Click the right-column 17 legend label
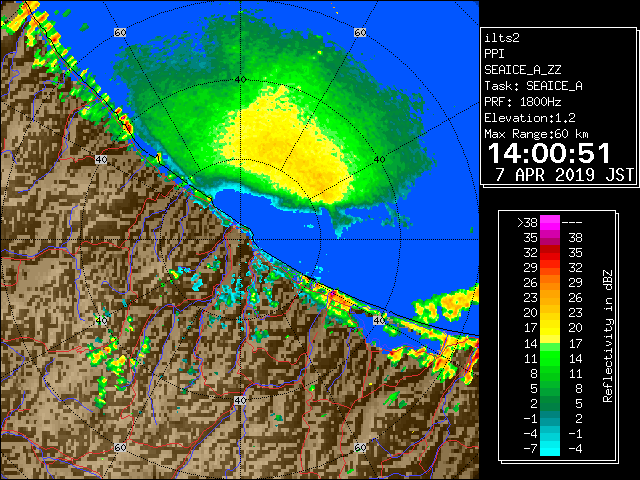Screen dimensions: 640x480 (575, 343)
